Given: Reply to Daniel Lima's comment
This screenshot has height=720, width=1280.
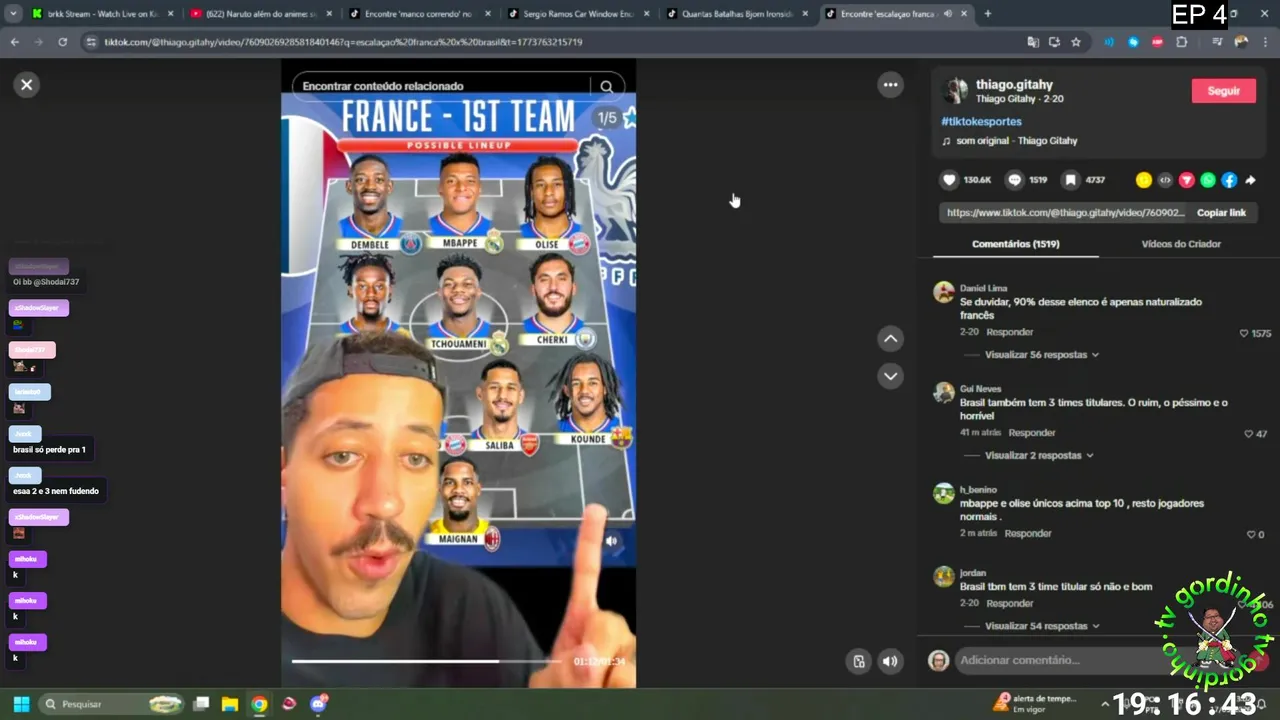Looking at the screenshot, I should [1010, 332].
